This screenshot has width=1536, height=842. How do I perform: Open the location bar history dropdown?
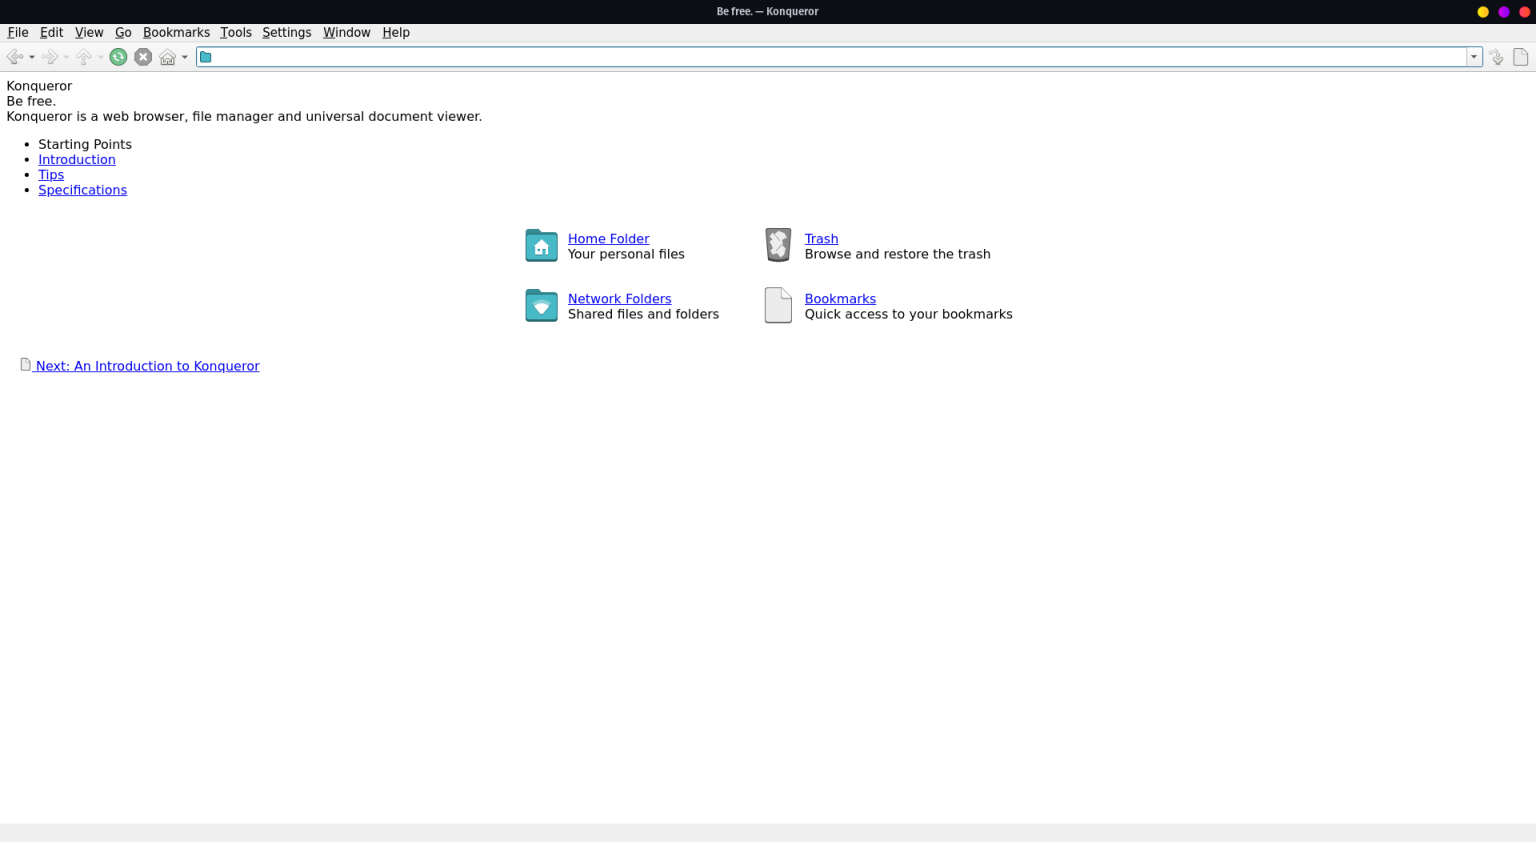click(1474, 57)
